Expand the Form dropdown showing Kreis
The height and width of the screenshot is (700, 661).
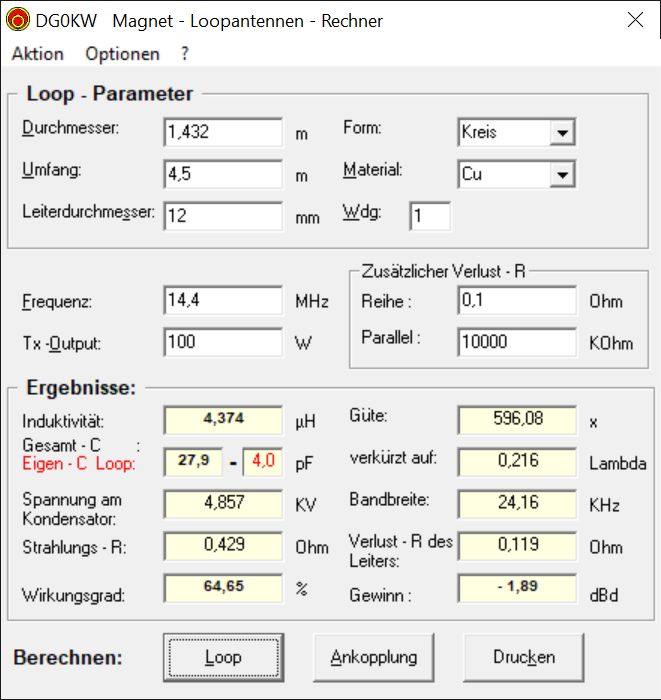click(562, 133)
